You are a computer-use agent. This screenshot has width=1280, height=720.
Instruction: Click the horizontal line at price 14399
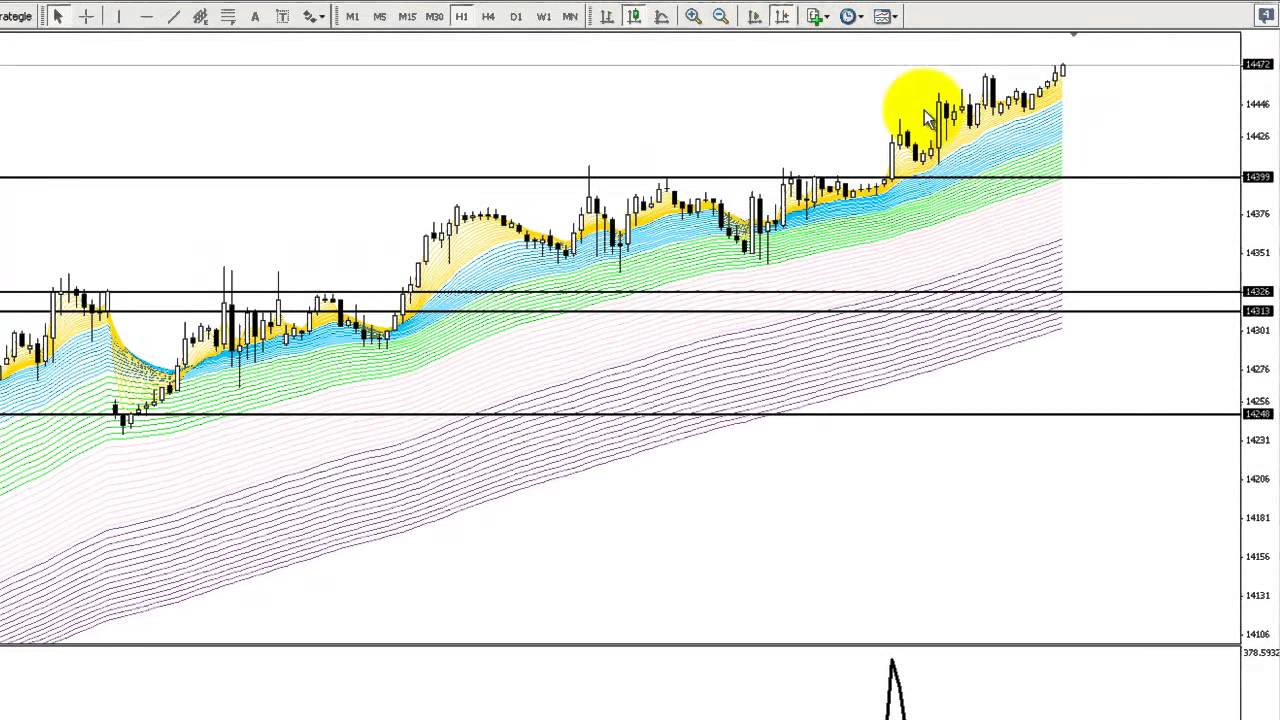[x=620, y=178]
